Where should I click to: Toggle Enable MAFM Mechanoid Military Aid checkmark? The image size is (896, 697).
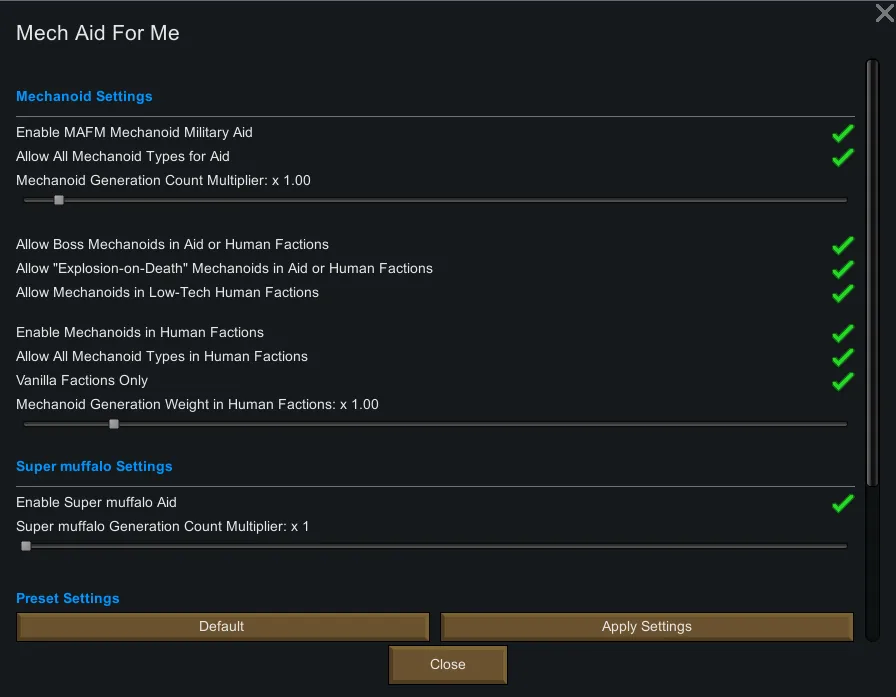coord(843,133)
